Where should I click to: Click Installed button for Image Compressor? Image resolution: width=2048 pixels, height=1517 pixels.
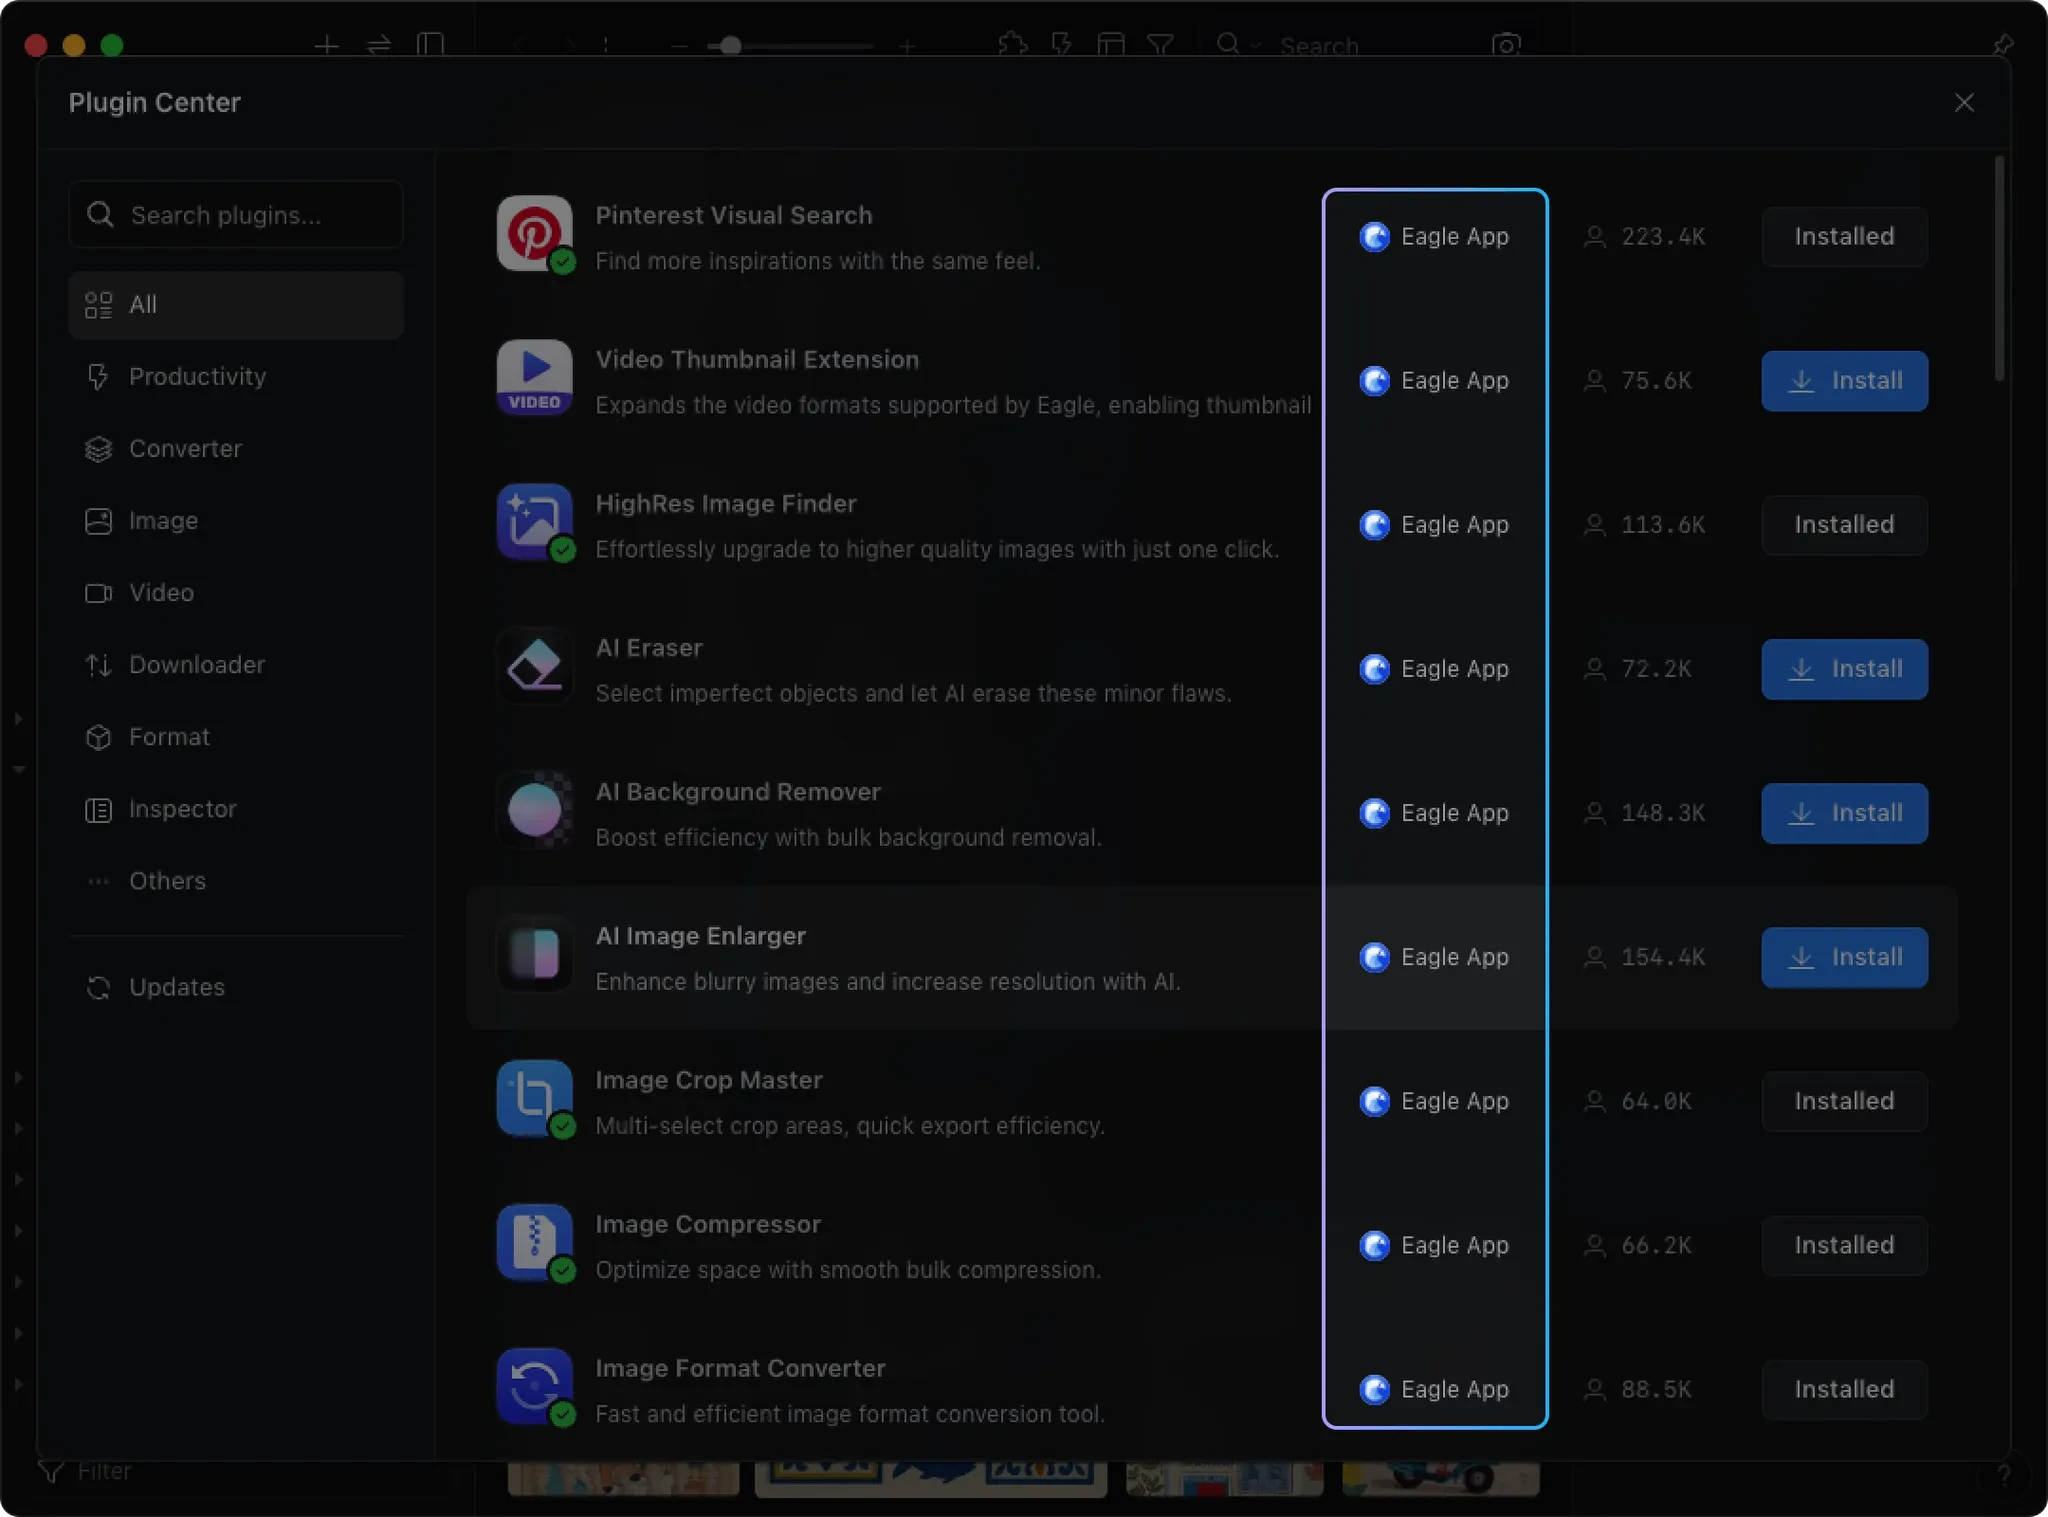(x=1844, y=1245)
